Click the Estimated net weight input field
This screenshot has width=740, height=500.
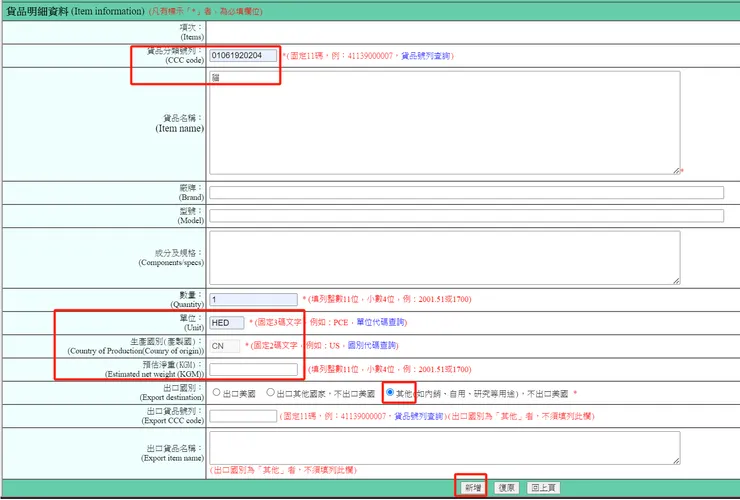click(x=253, y=369)
